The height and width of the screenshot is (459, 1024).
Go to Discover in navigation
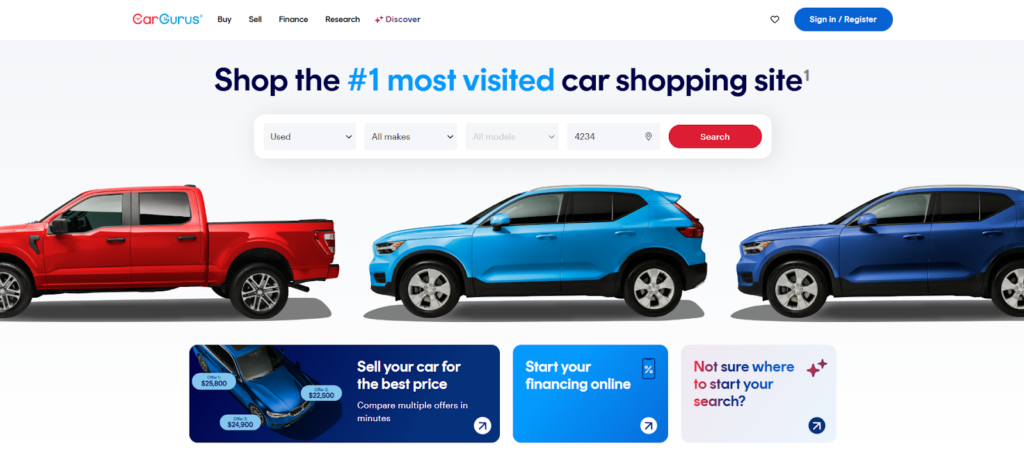(x=397, y=20)
